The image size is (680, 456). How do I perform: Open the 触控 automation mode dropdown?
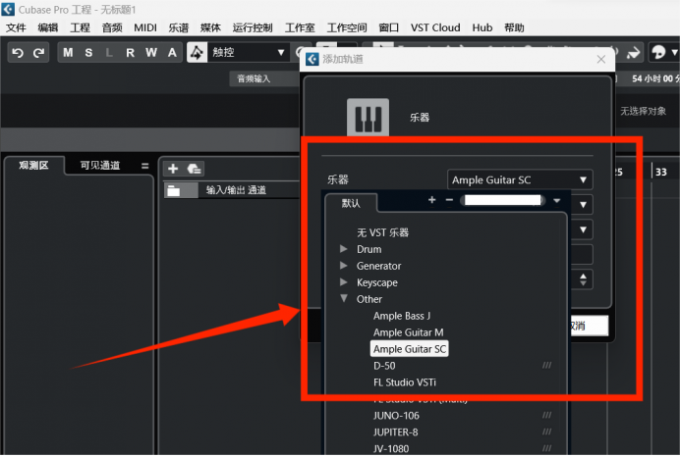pos(248,52)
